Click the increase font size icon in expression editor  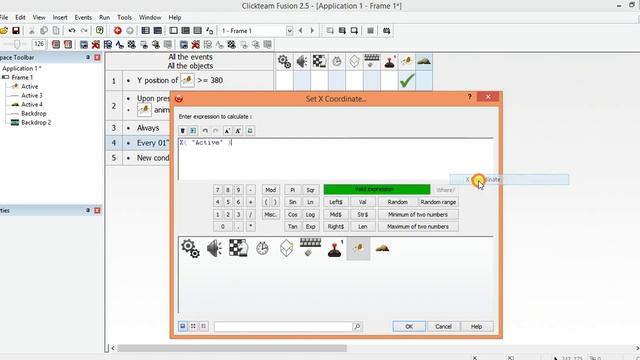coord(227,131)
